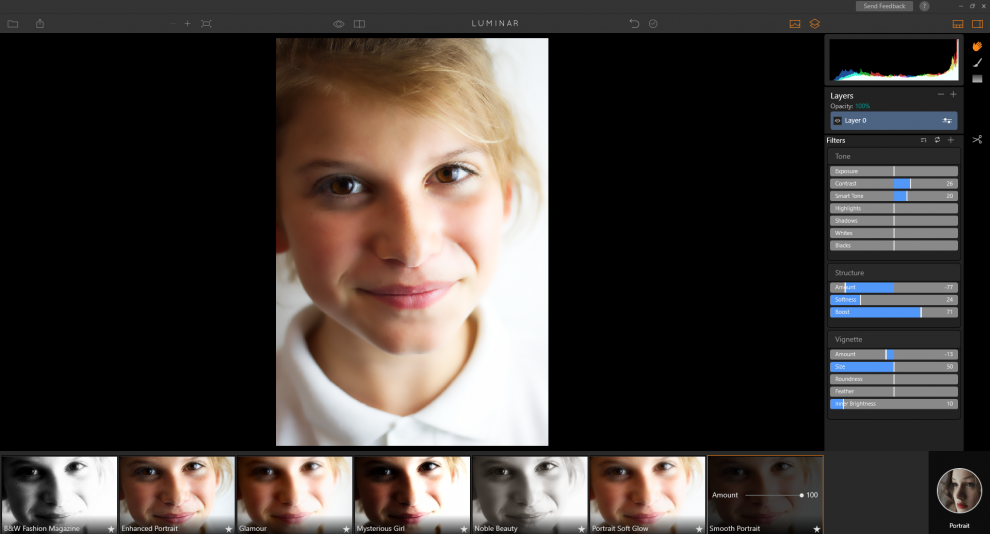Toggle the side panel icon at top right

[977, 24]
